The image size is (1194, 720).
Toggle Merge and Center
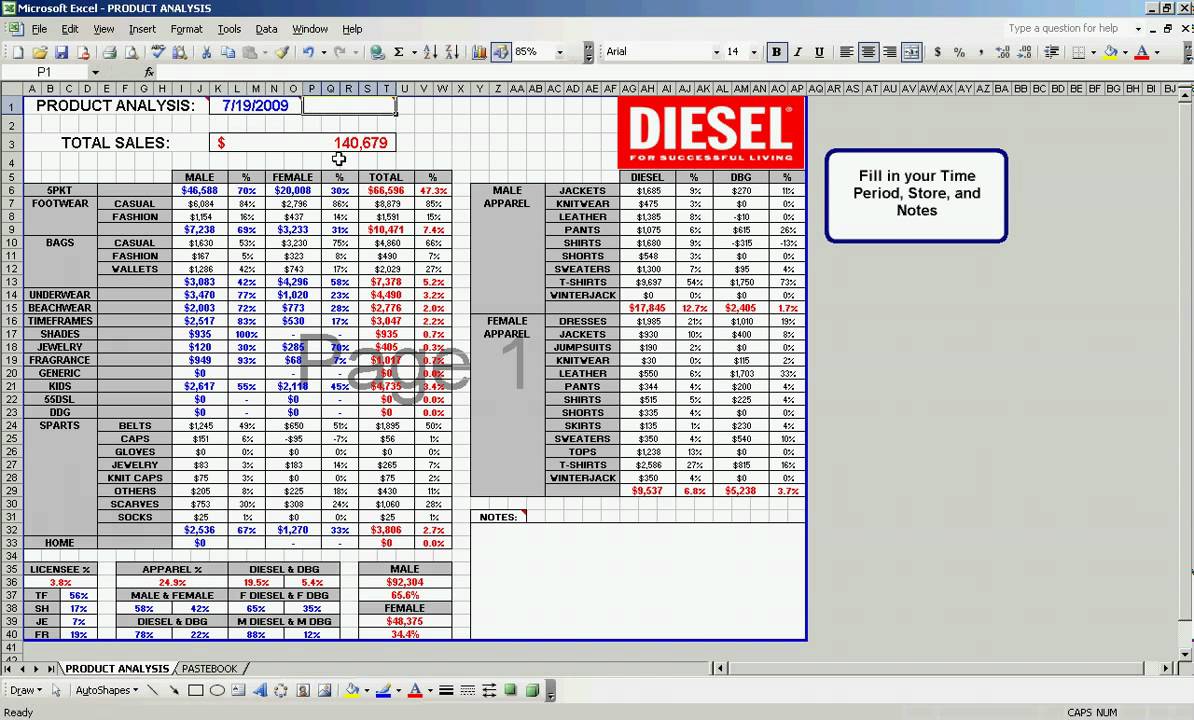(x=911, y=52)
